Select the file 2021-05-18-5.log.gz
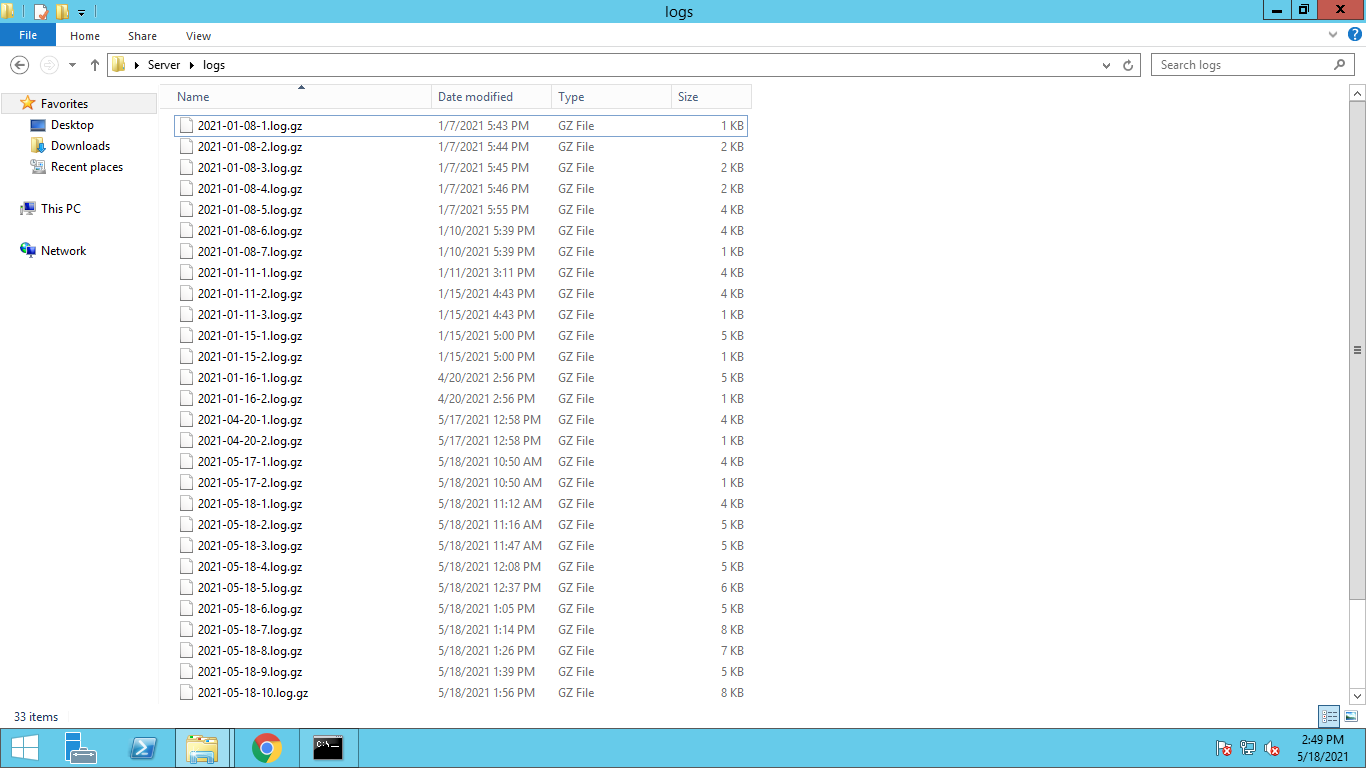The image size is (1366, 768). [x=461, y=588]
